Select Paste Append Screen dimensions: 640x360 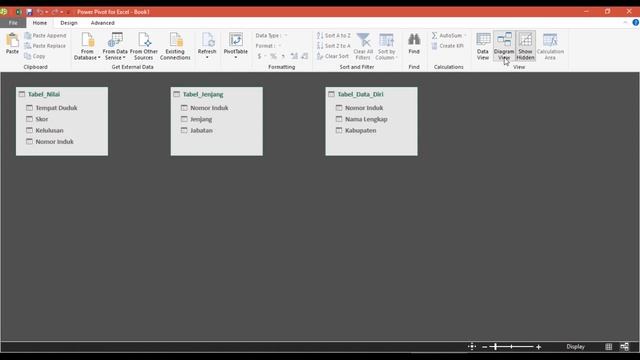pos(45,36)
